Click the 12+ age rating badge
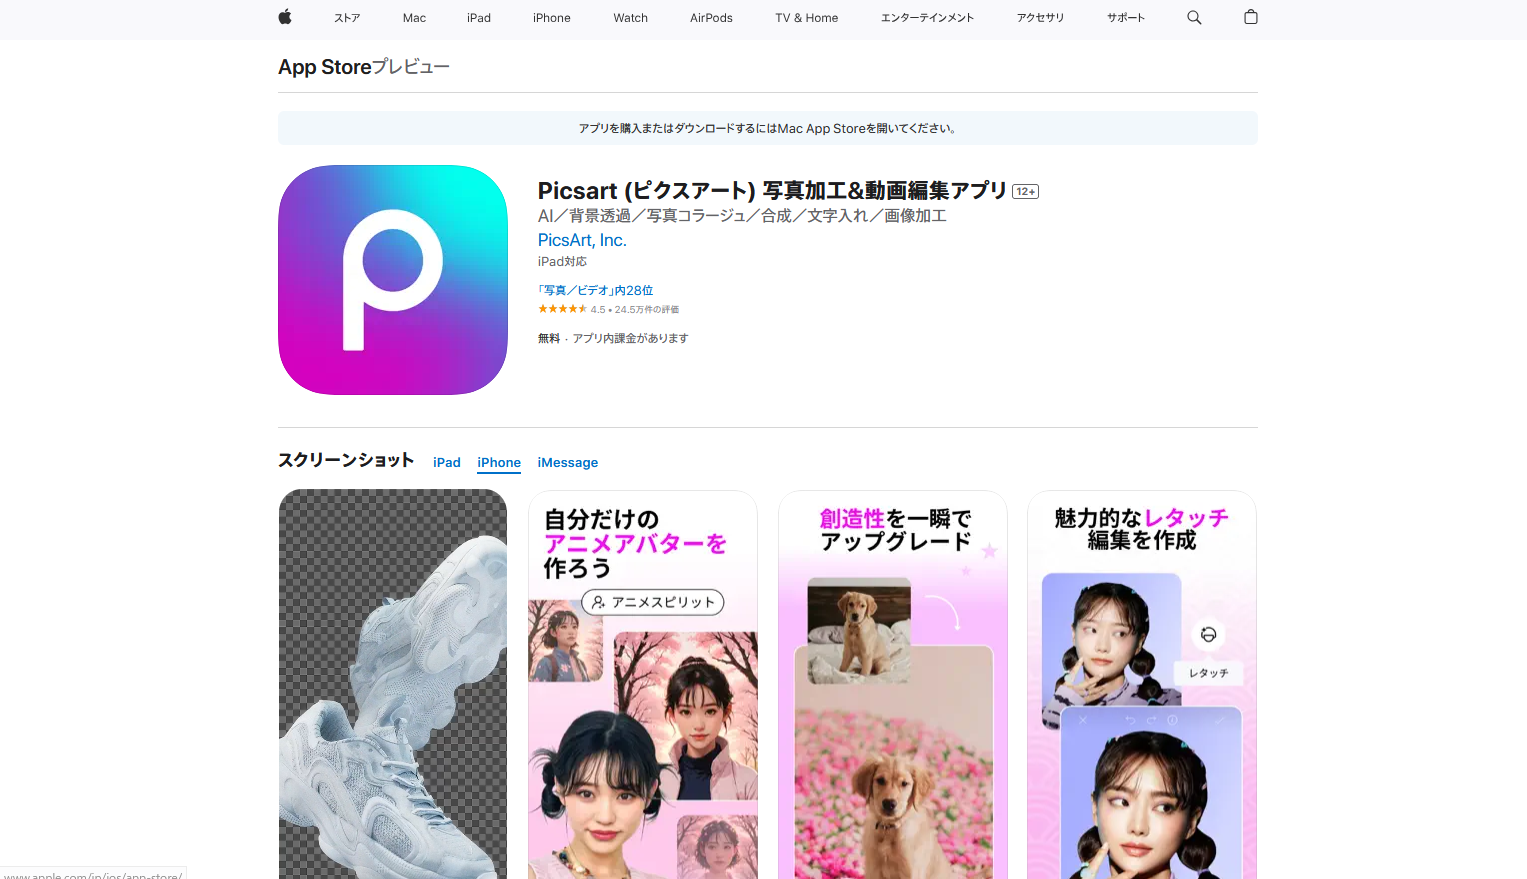The height and width of the screenshot is (879, 1527). coord(1025,191)
